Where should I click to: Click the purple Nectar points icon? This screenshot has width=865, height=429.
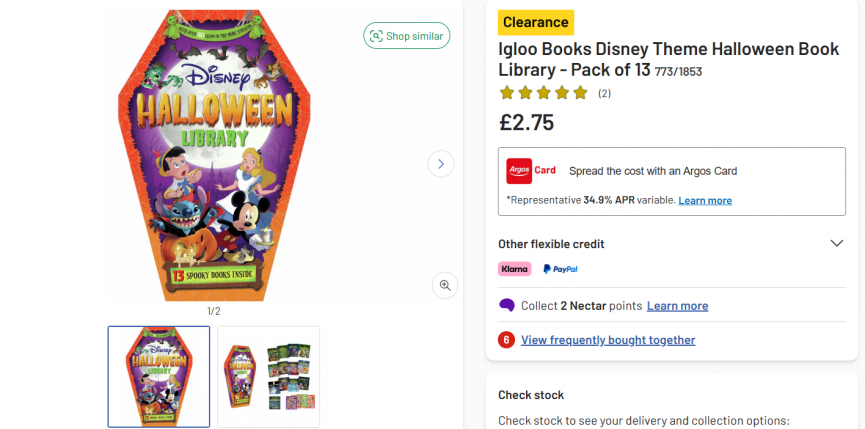click(507, 306)
